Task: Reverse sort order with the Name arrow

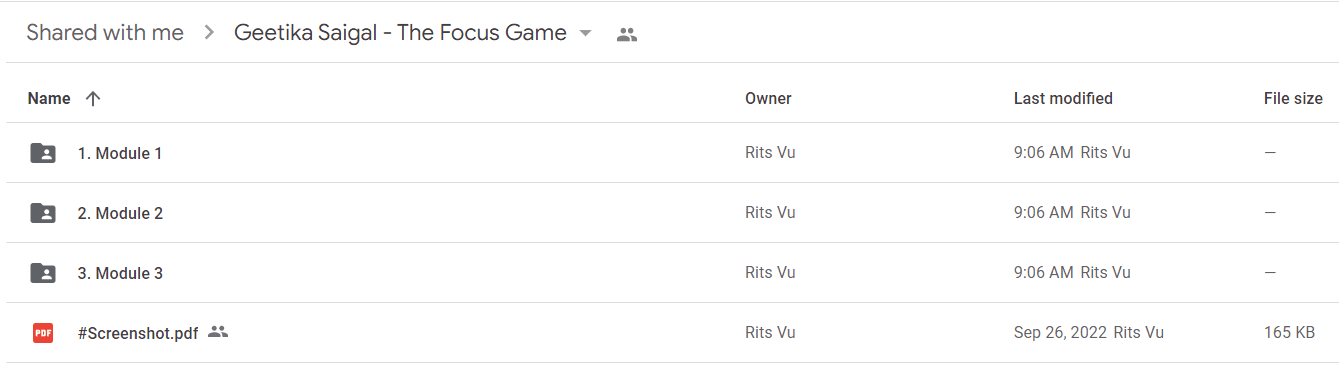Action: tap(93, 98)
